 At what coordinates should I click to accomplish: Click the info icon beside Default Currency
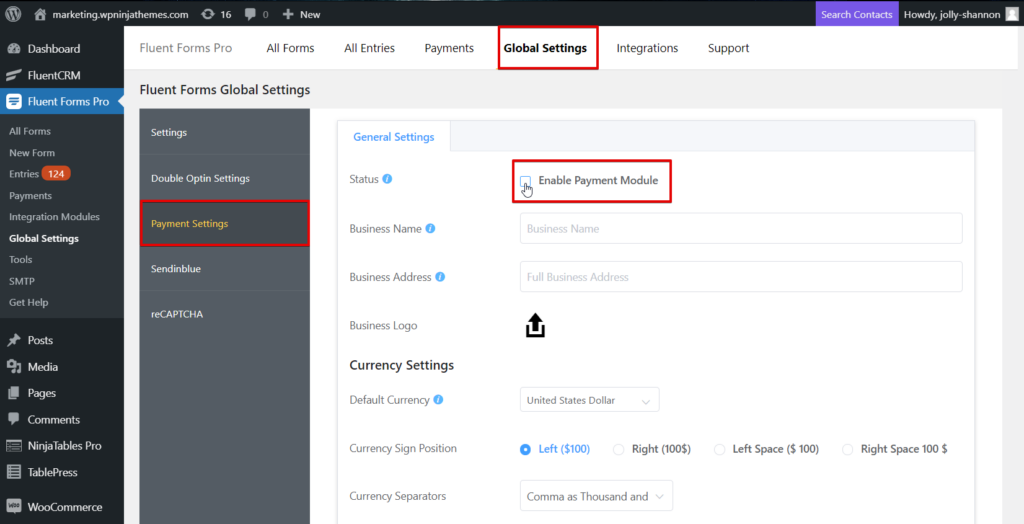(x=438, y=400)
